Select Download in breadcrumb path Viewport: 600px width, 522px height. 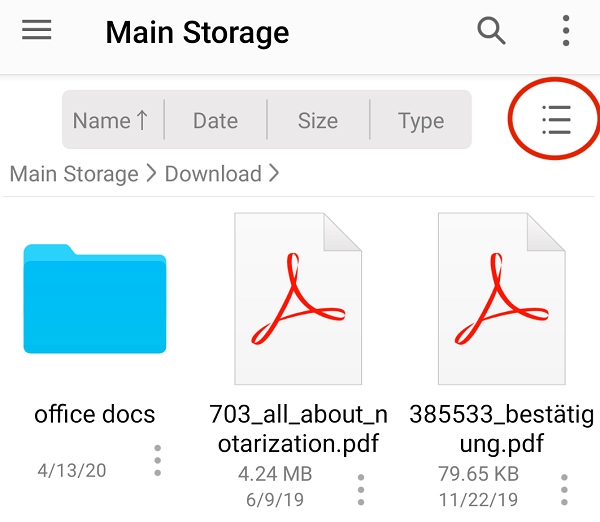213,174
